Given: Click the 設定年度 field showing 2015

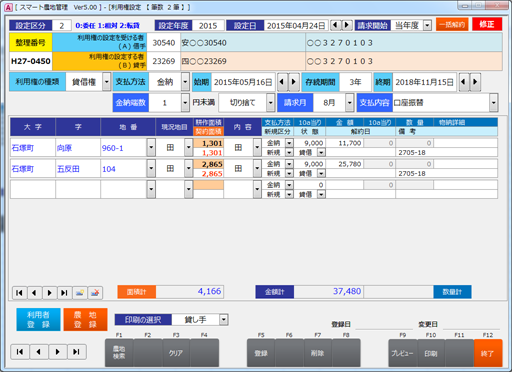Looking at the screenshot, I should tap(208, 26).
